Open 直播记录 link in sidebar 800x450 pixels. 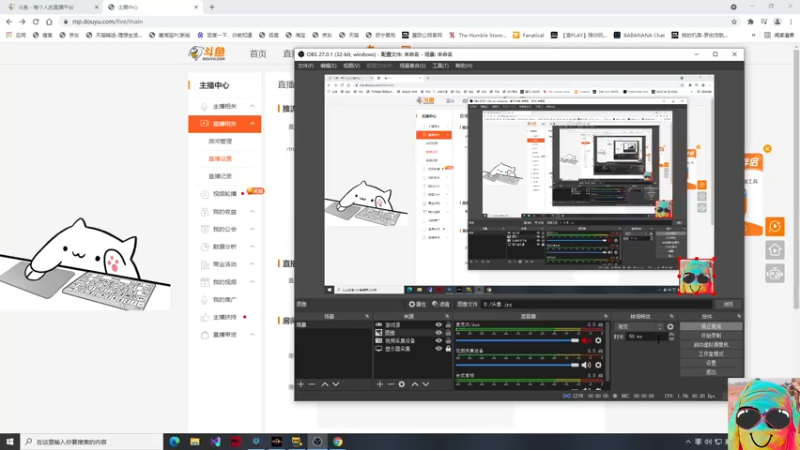(220, 176)
